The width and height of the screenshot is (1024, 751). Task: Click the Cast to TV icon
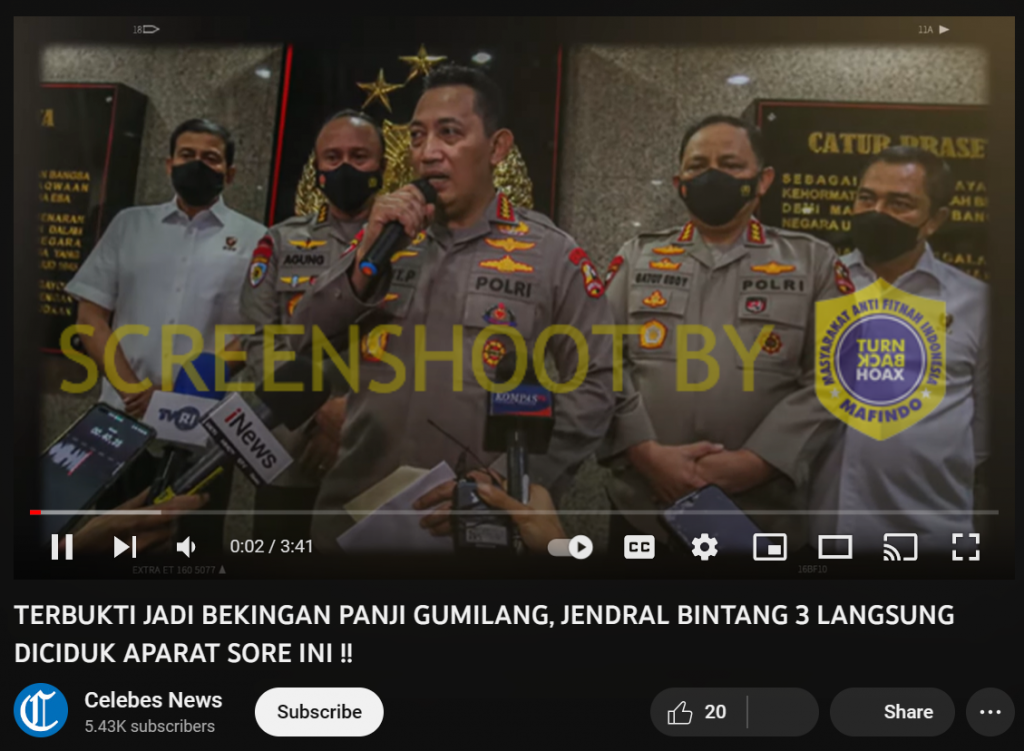tap(900, 547)
